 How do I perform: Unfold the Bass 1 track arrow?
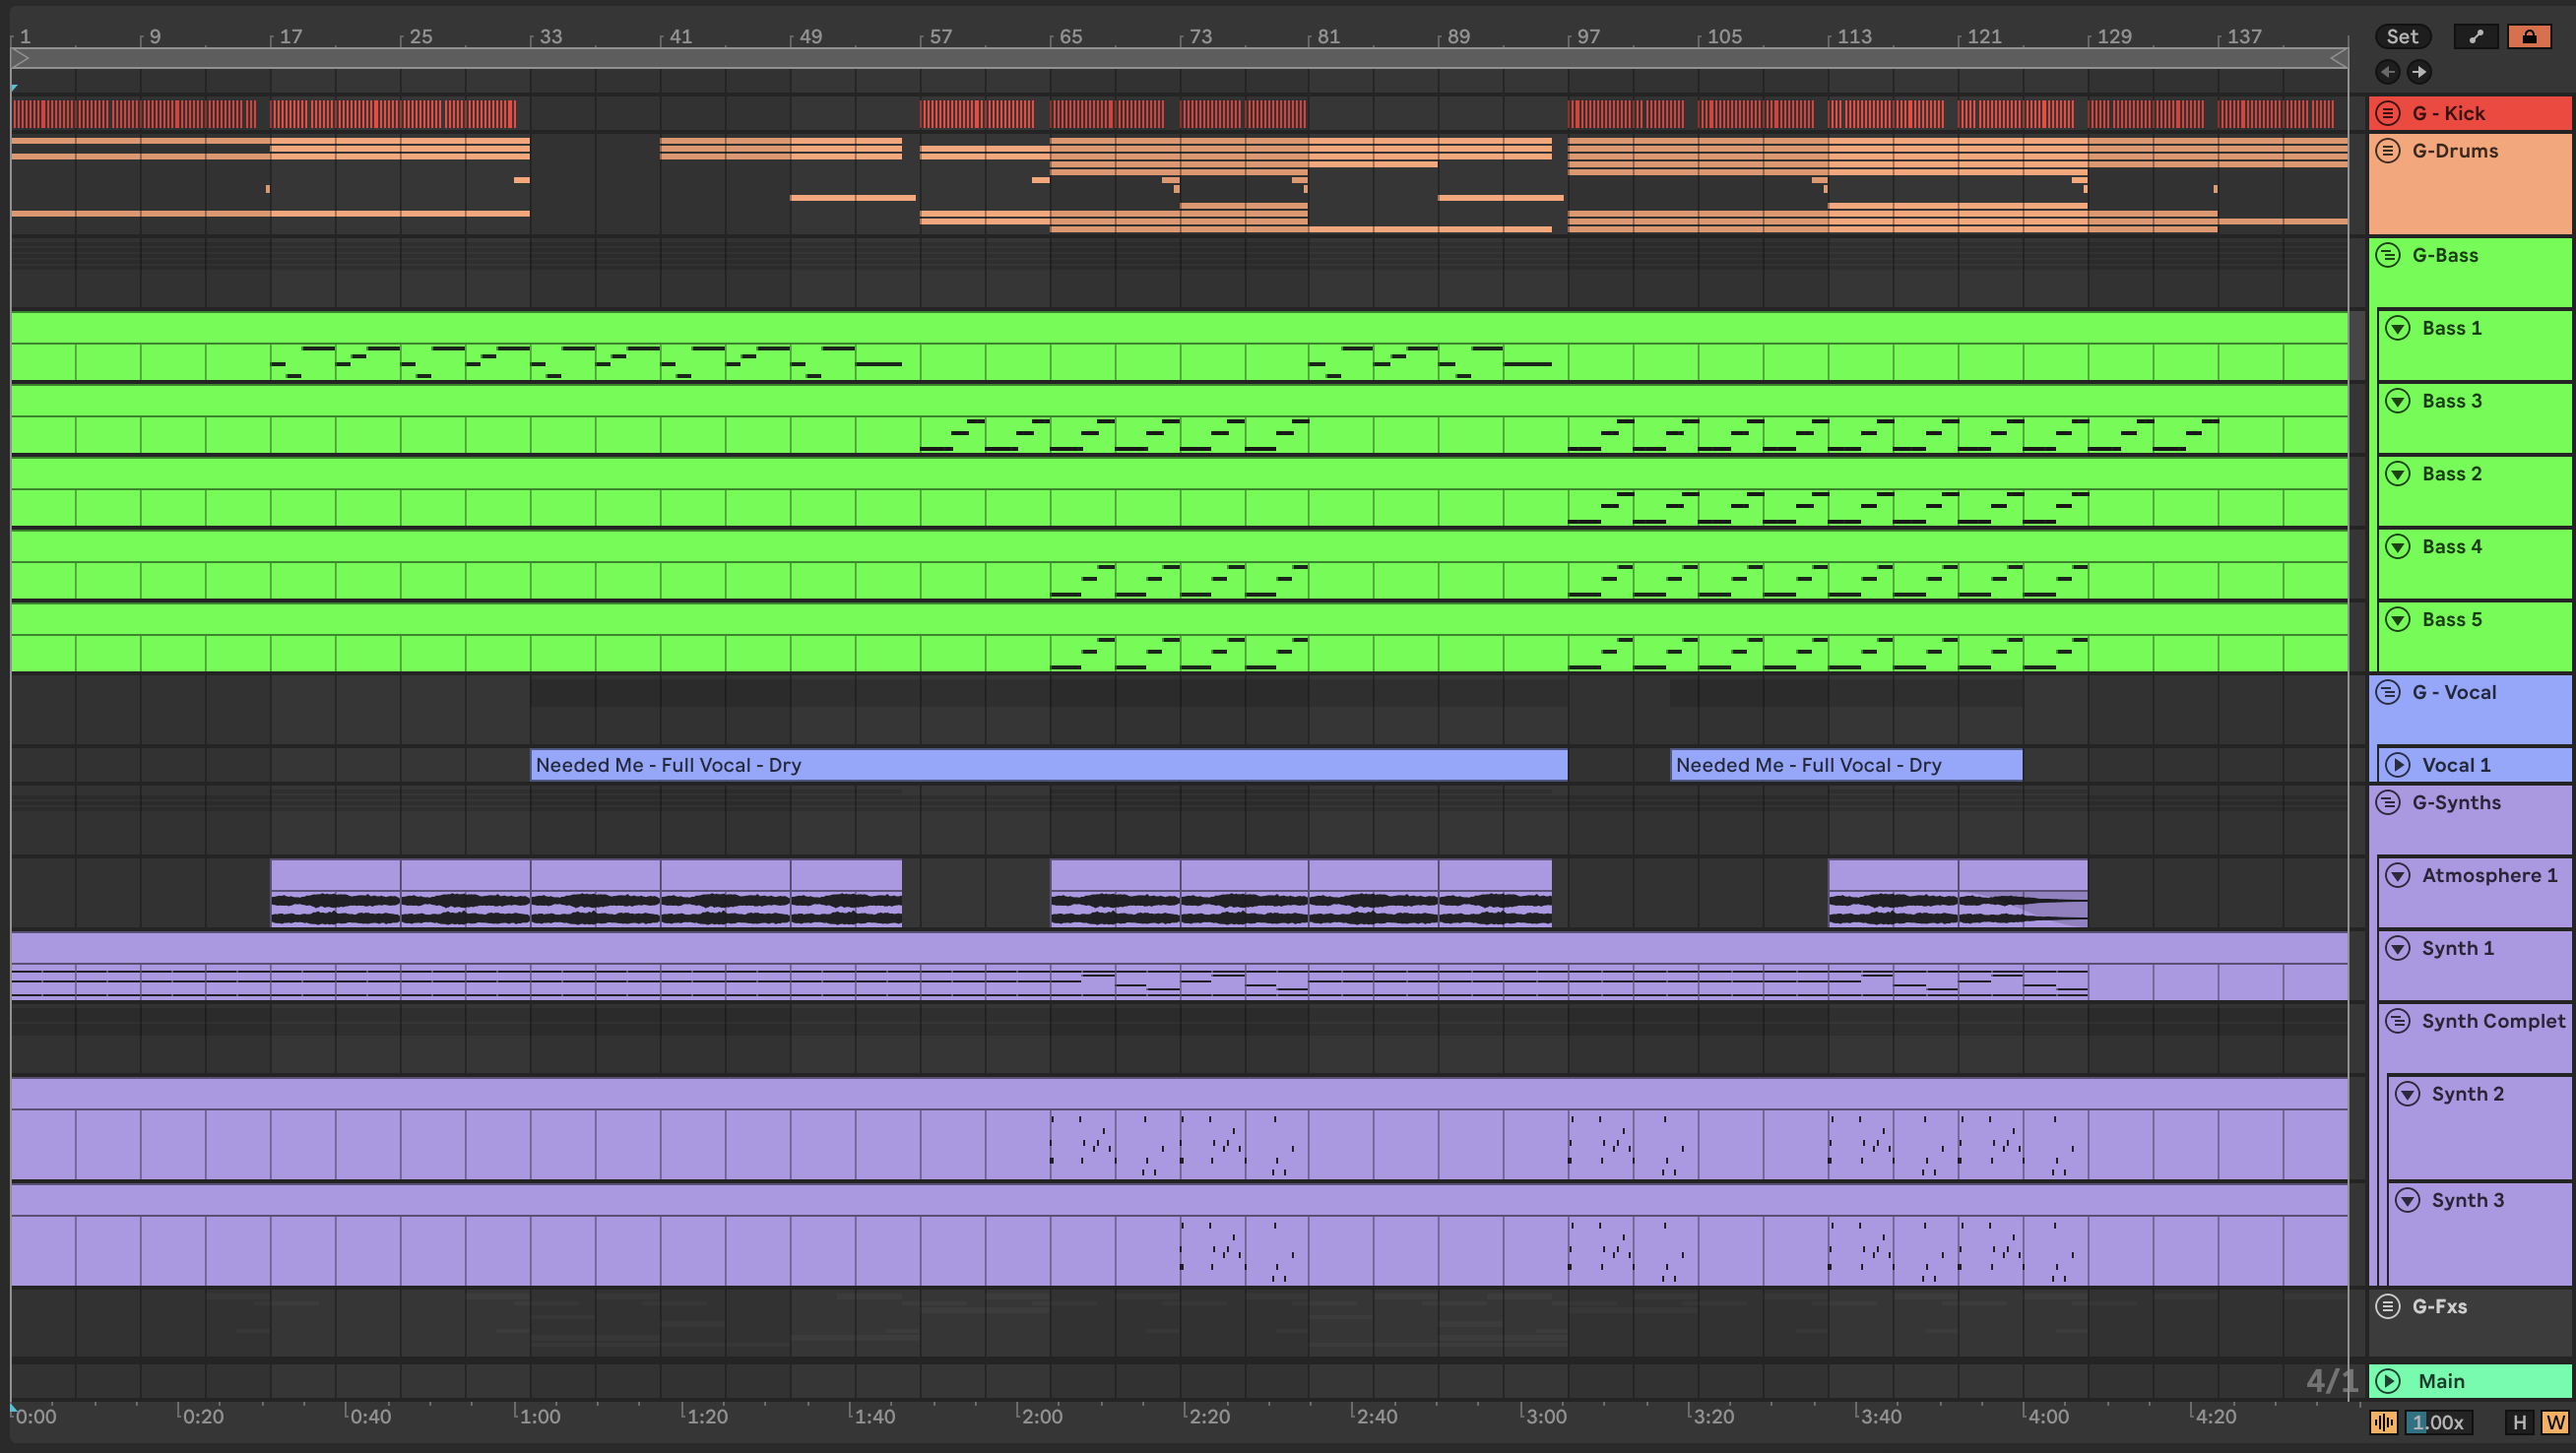(x=2398, y=328)
